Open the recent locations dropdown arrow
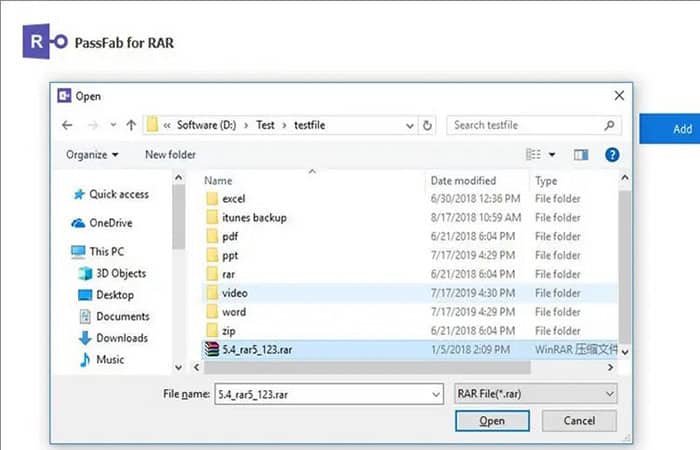700x450 pixels. click(x=113, y=125)
